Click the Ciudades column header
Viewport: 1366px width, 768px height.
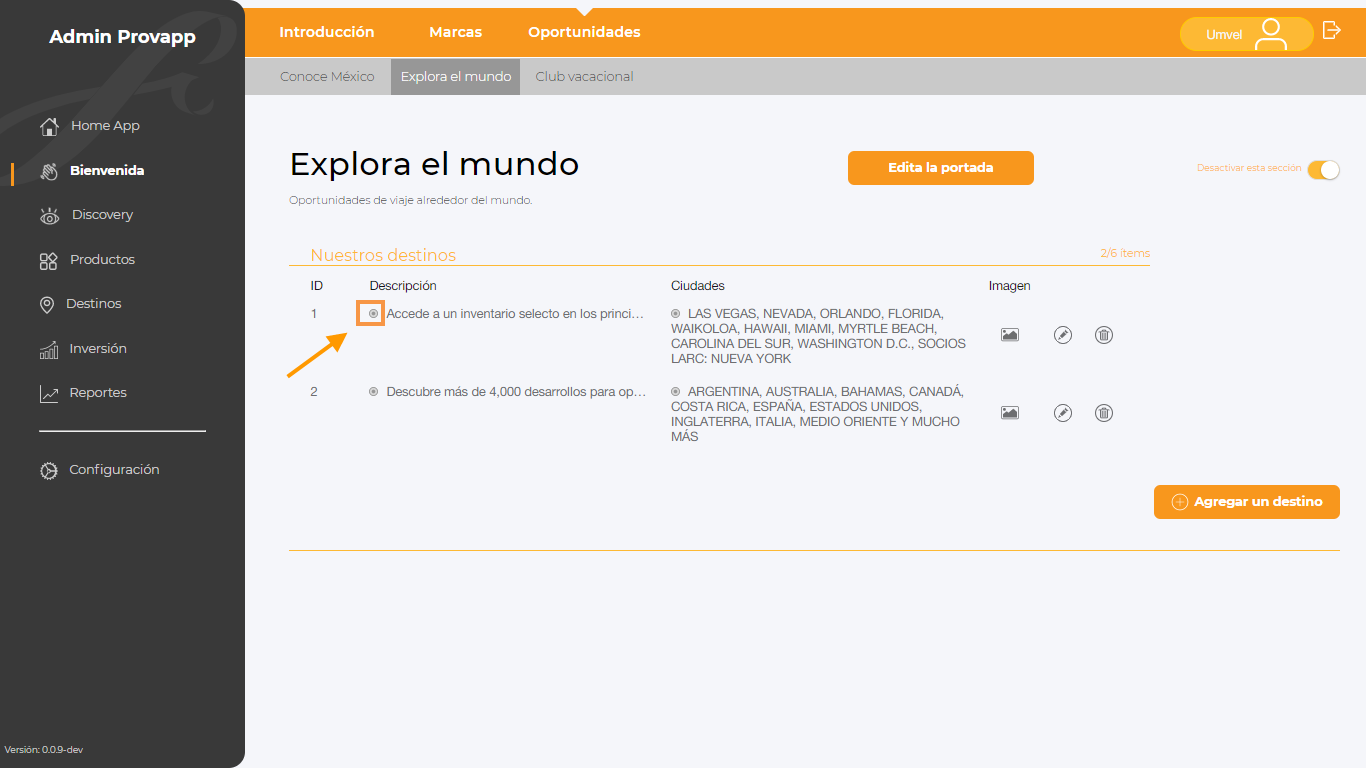[698, 286]
